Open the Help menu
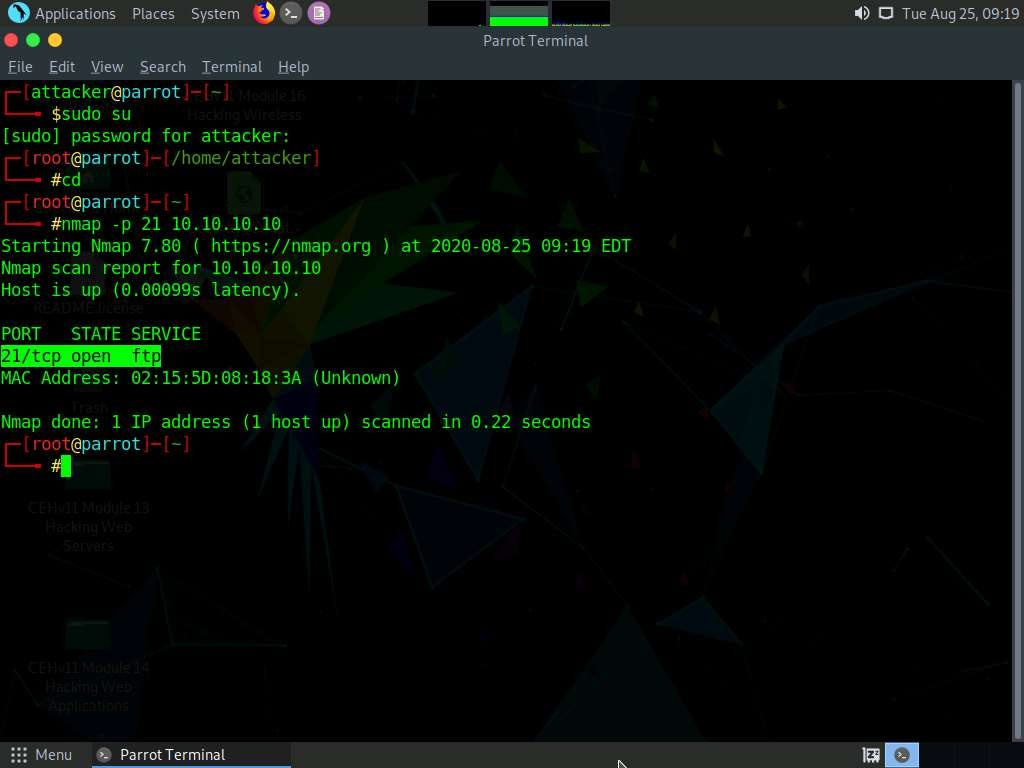1024x768 pixels. (293, 67)
